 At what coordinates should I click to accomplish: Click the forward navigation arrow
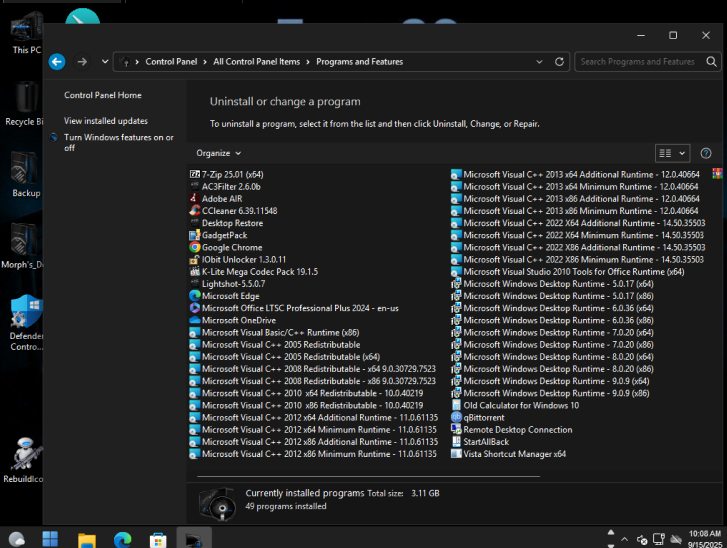tap(82, 62)
